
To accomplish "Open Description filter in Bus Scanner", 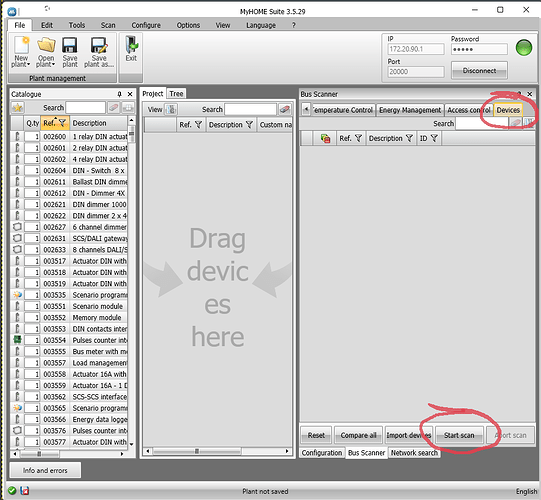I will [409, 138].
